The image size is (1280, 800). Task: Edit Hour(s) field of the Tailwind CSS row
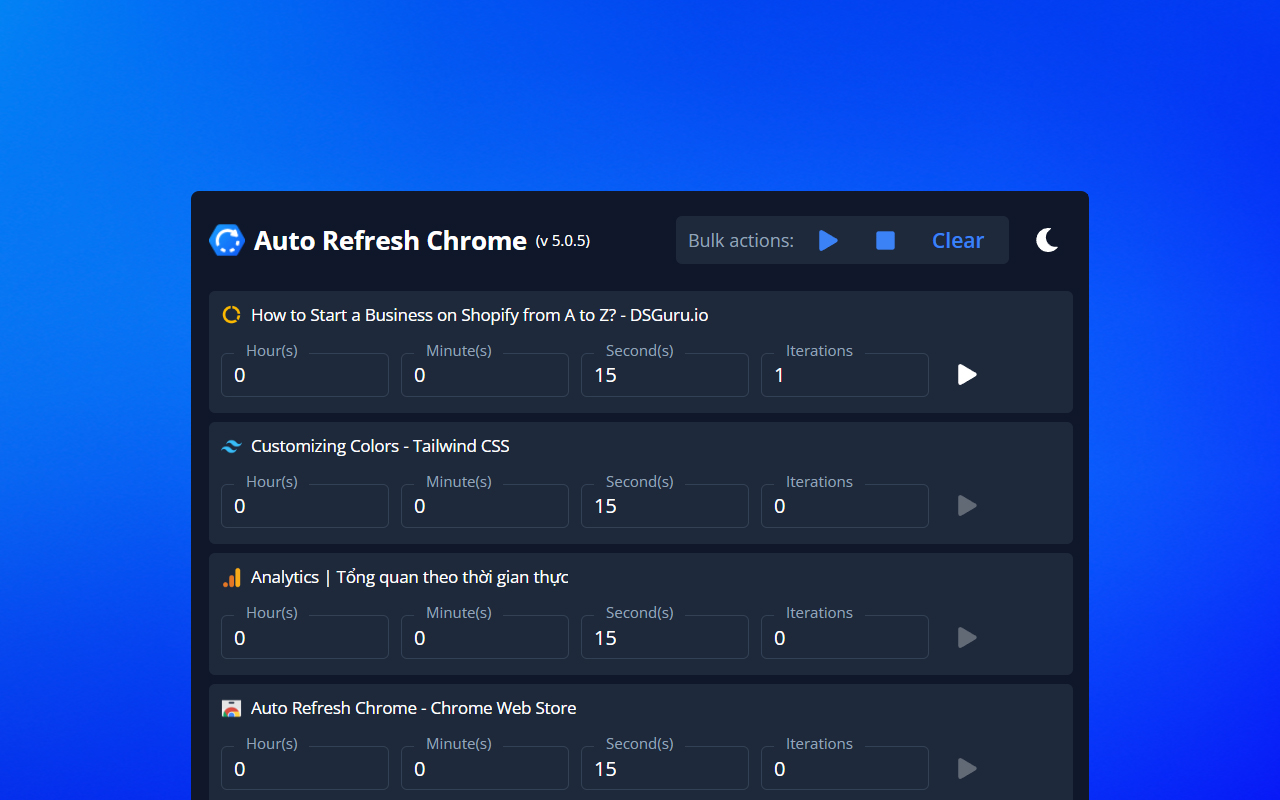click(x=305, y=506)
